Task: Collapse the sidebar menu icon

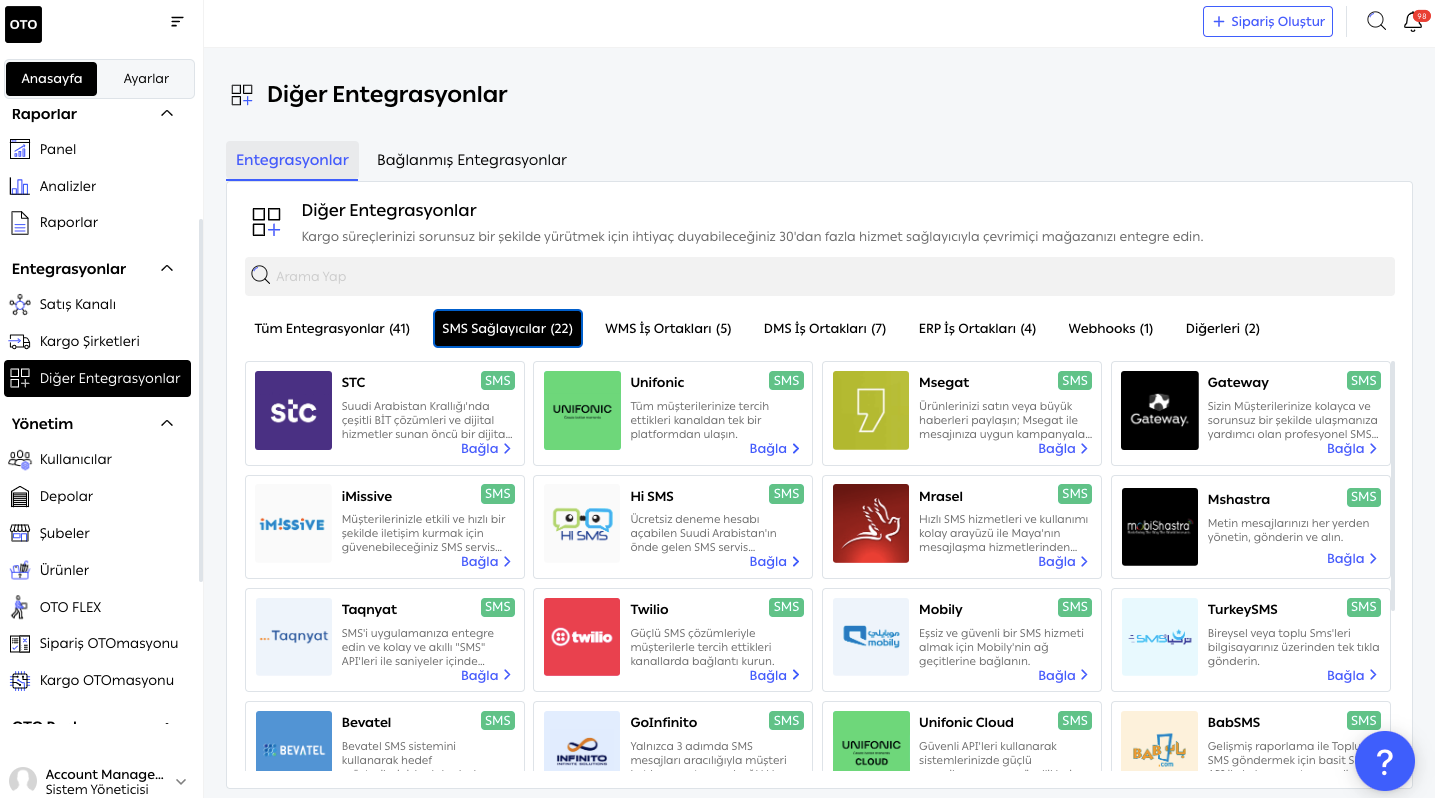Action: pos(177,22)
